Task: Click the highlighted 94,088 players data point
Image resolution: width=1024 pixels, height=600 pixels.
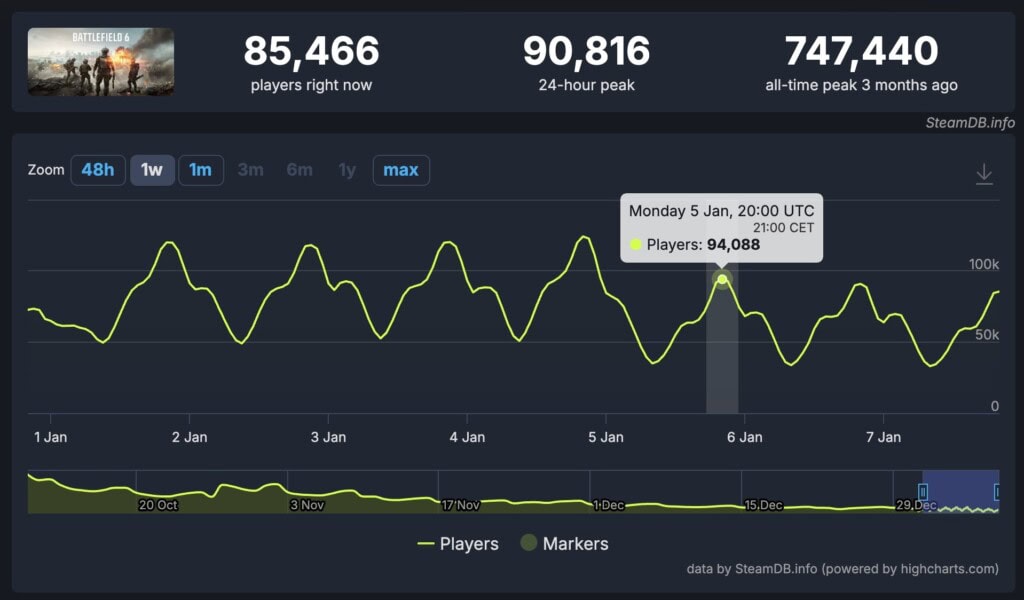Action: pos(722,280)
